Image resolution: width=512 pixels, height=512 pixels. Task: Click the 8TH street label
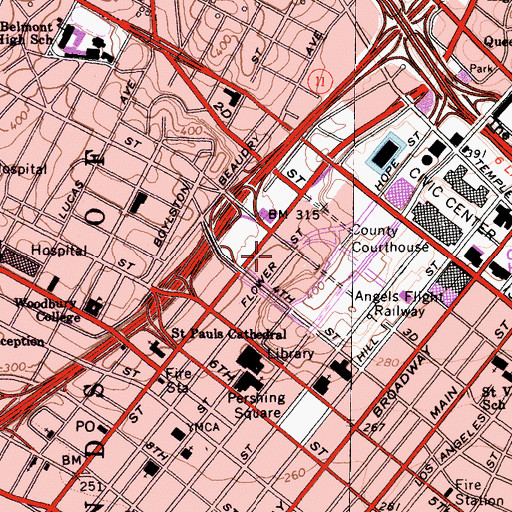156,451
